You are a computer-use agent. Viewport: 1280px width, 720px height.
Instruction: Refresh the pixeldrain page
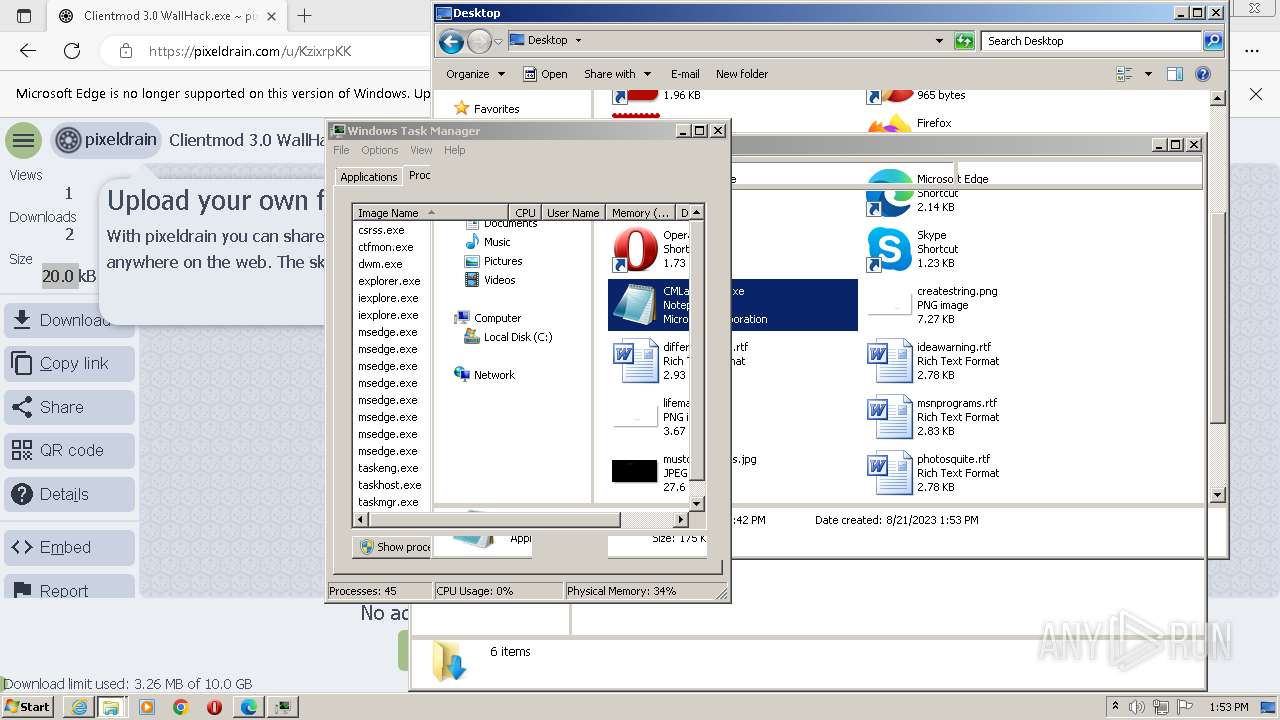[x=72, y=51]
